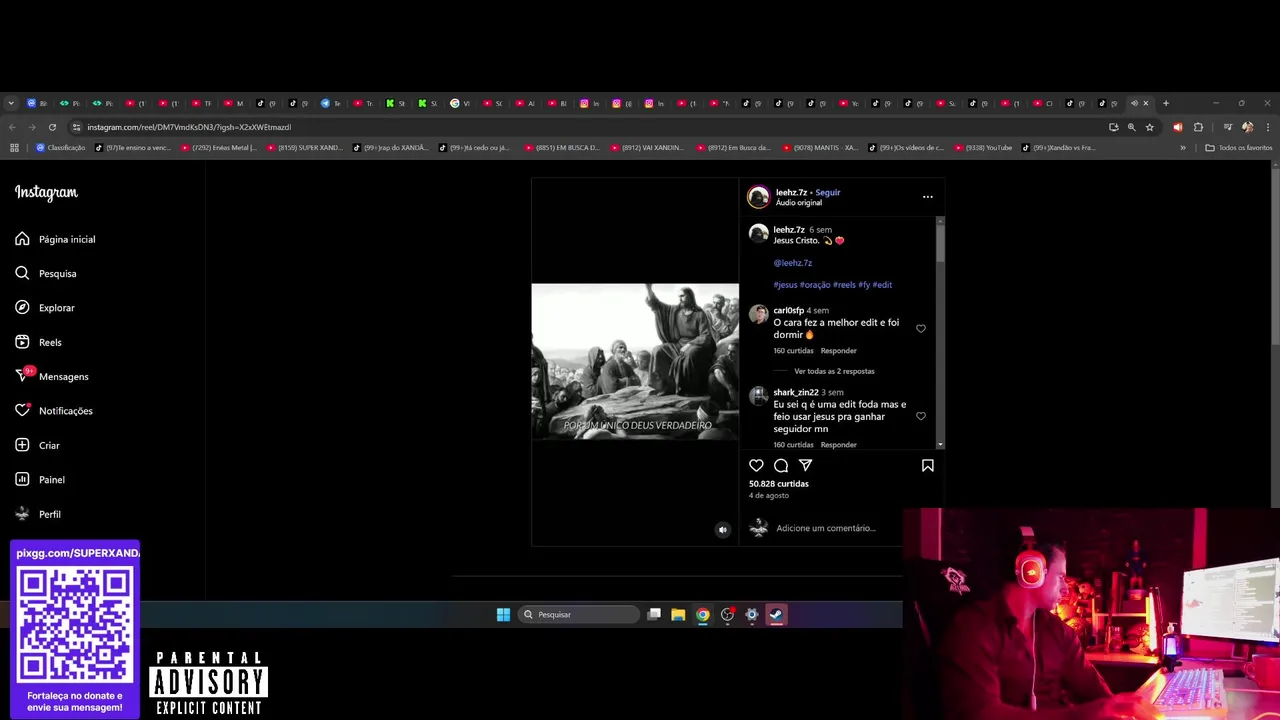Play or pause the Jesus reel video
This screenshot has height=720, width=1280.
(635, 362)
